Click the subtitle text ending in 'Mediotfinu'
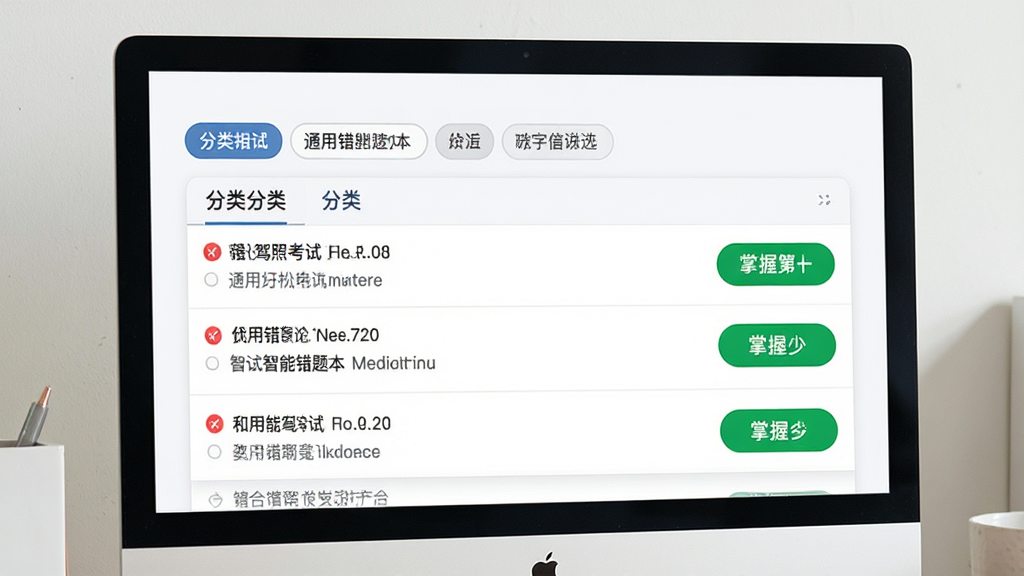This screenshot has height=576, width=1024. click(x=332, y=363)
